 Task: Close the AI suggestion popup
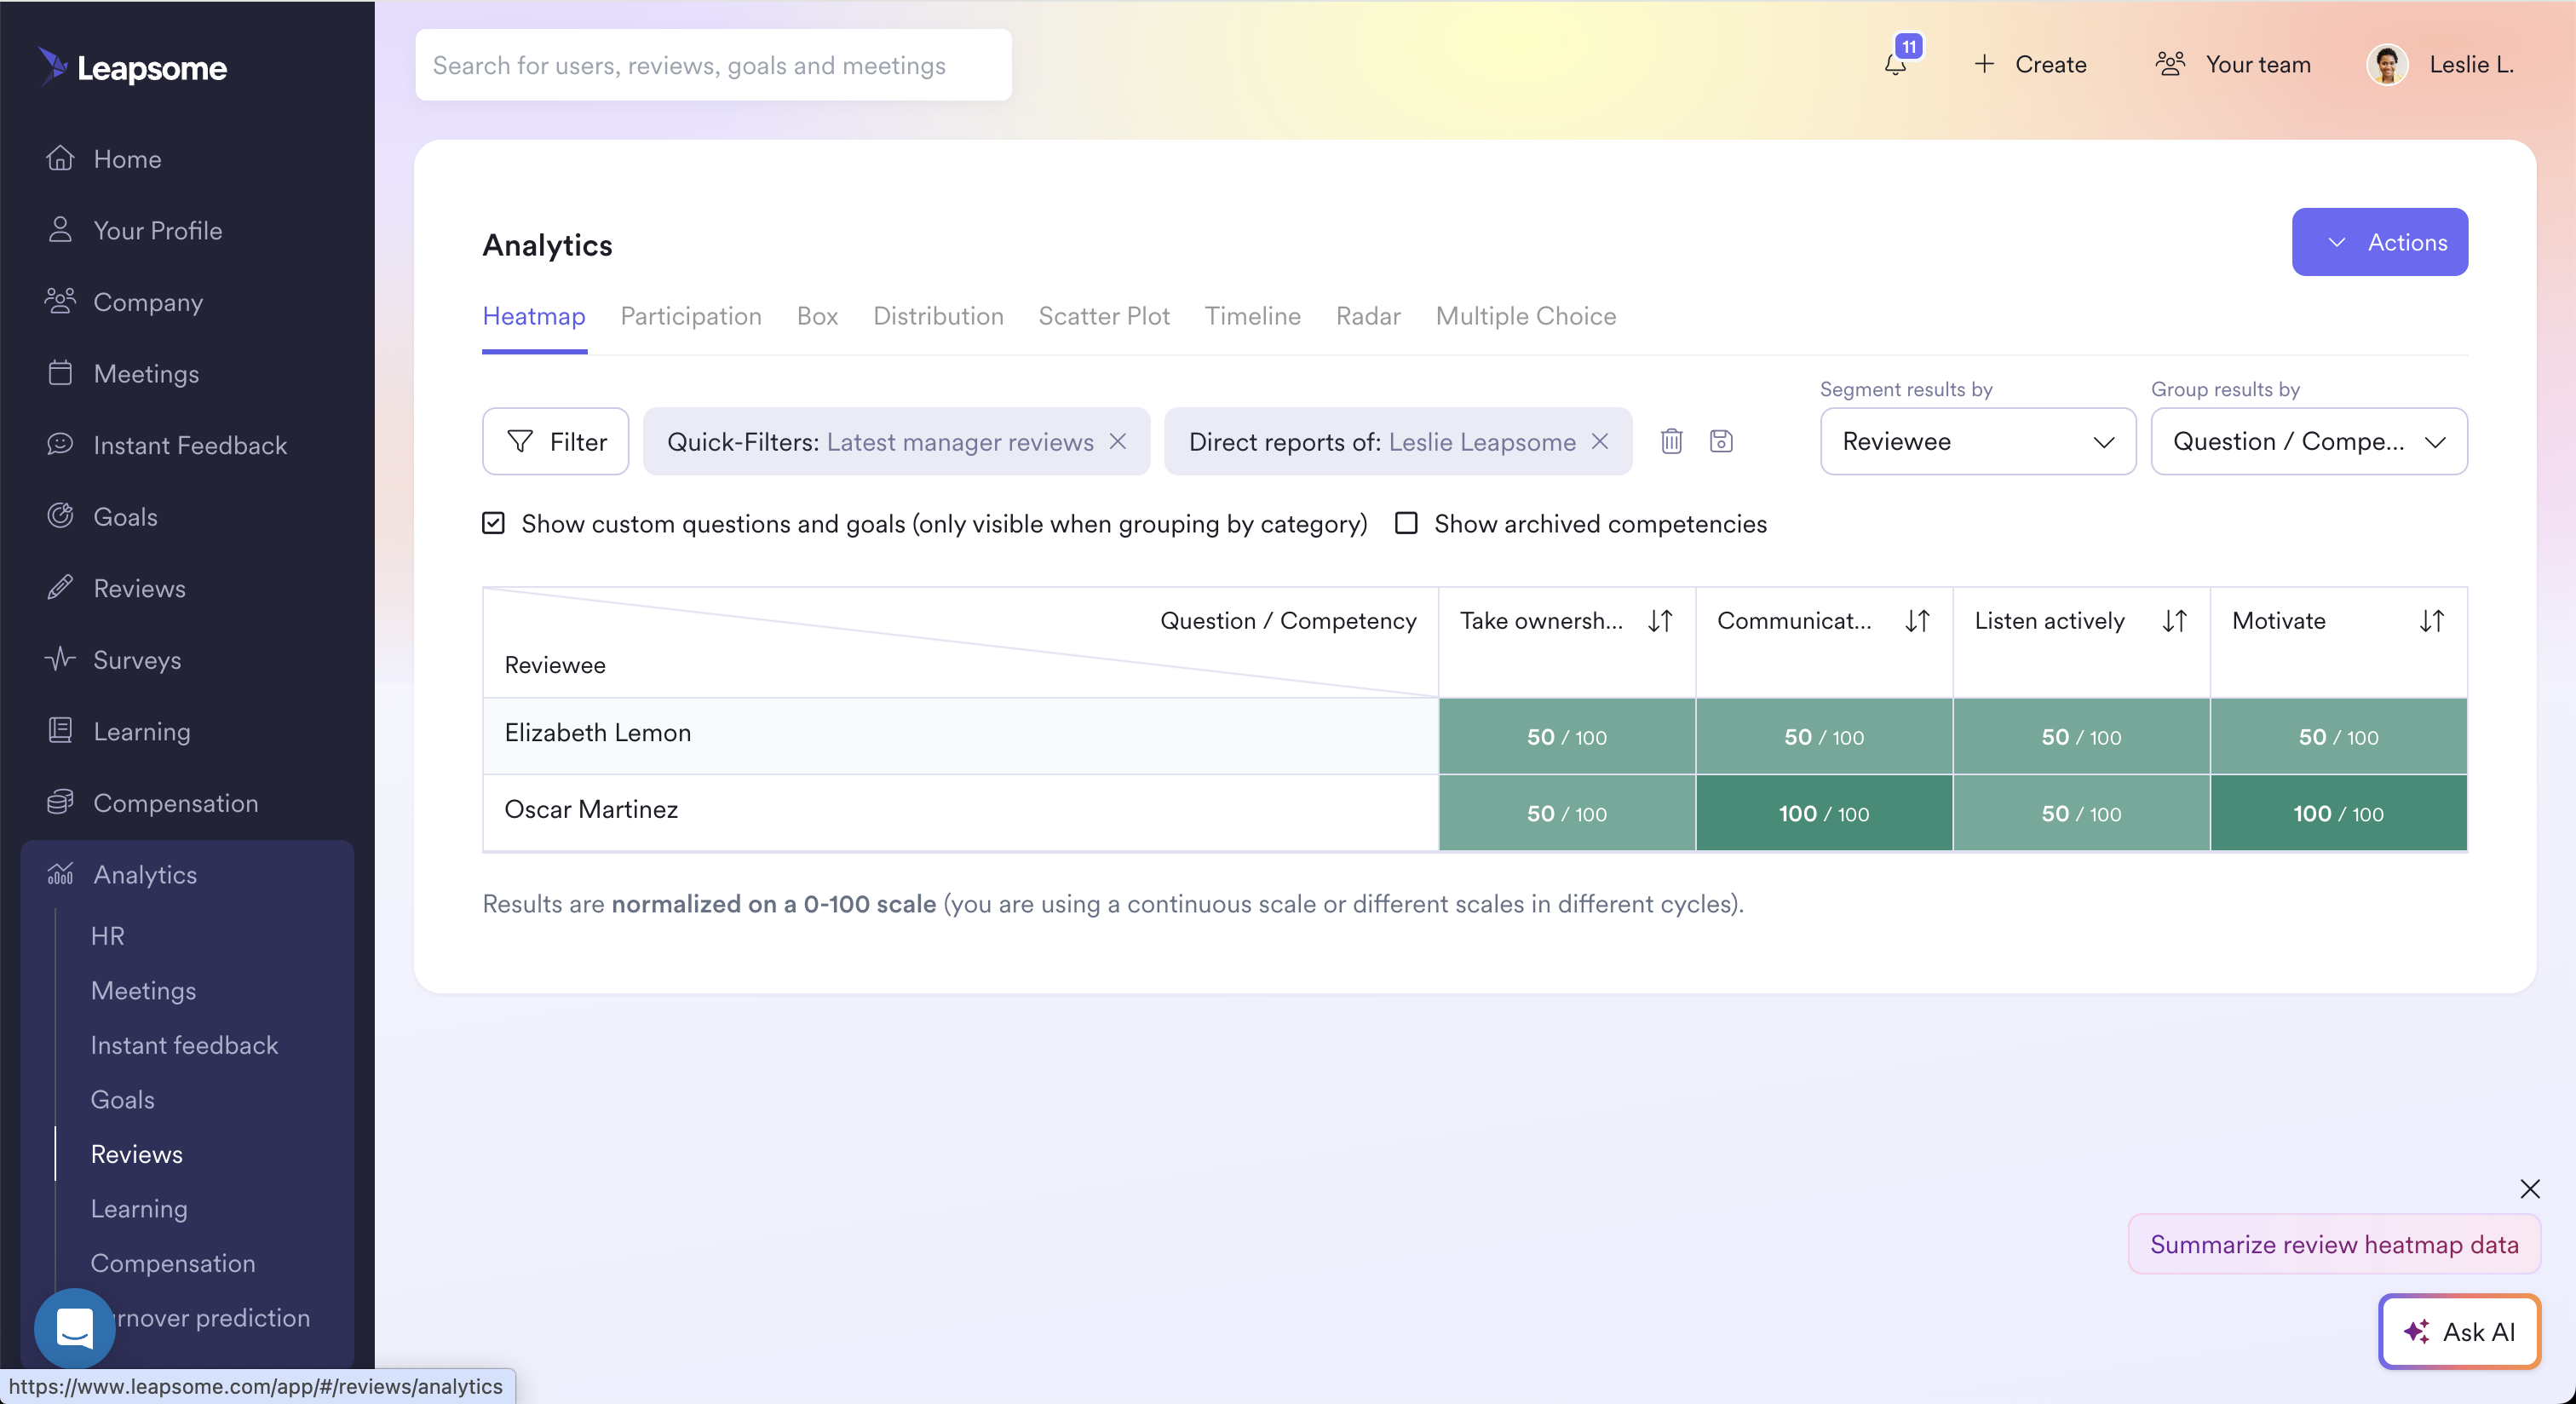[2529, 1188]
